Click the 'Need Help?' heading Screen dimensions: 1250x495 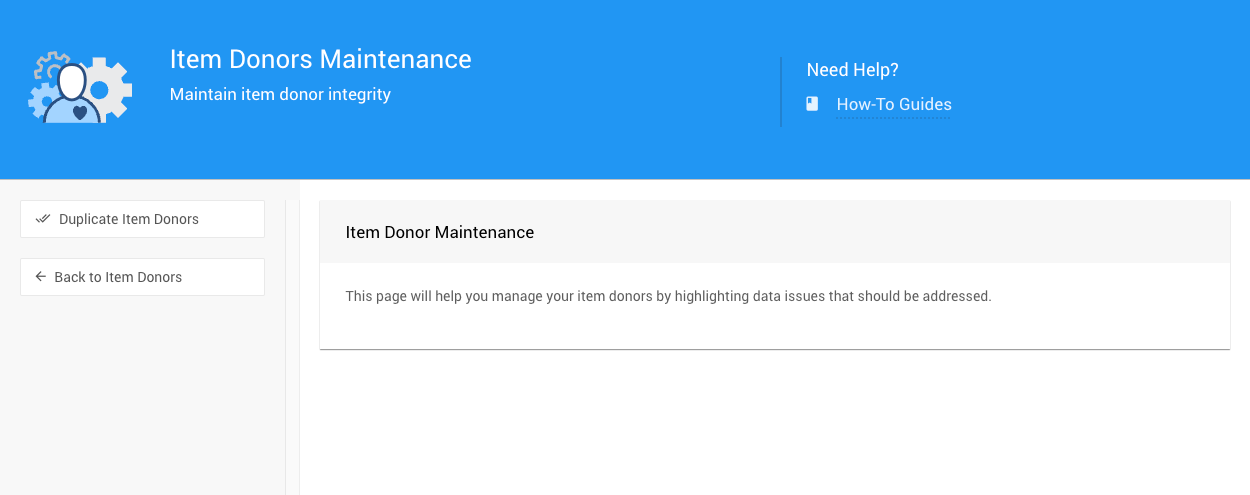[x=852, y=70]
